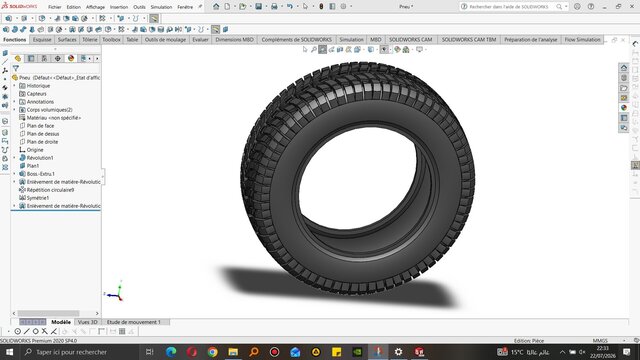The height and width of the screenshot is (360, 640).
Task: Click the Open file icon
Action: pyautogui.click(x=242, y=7)
